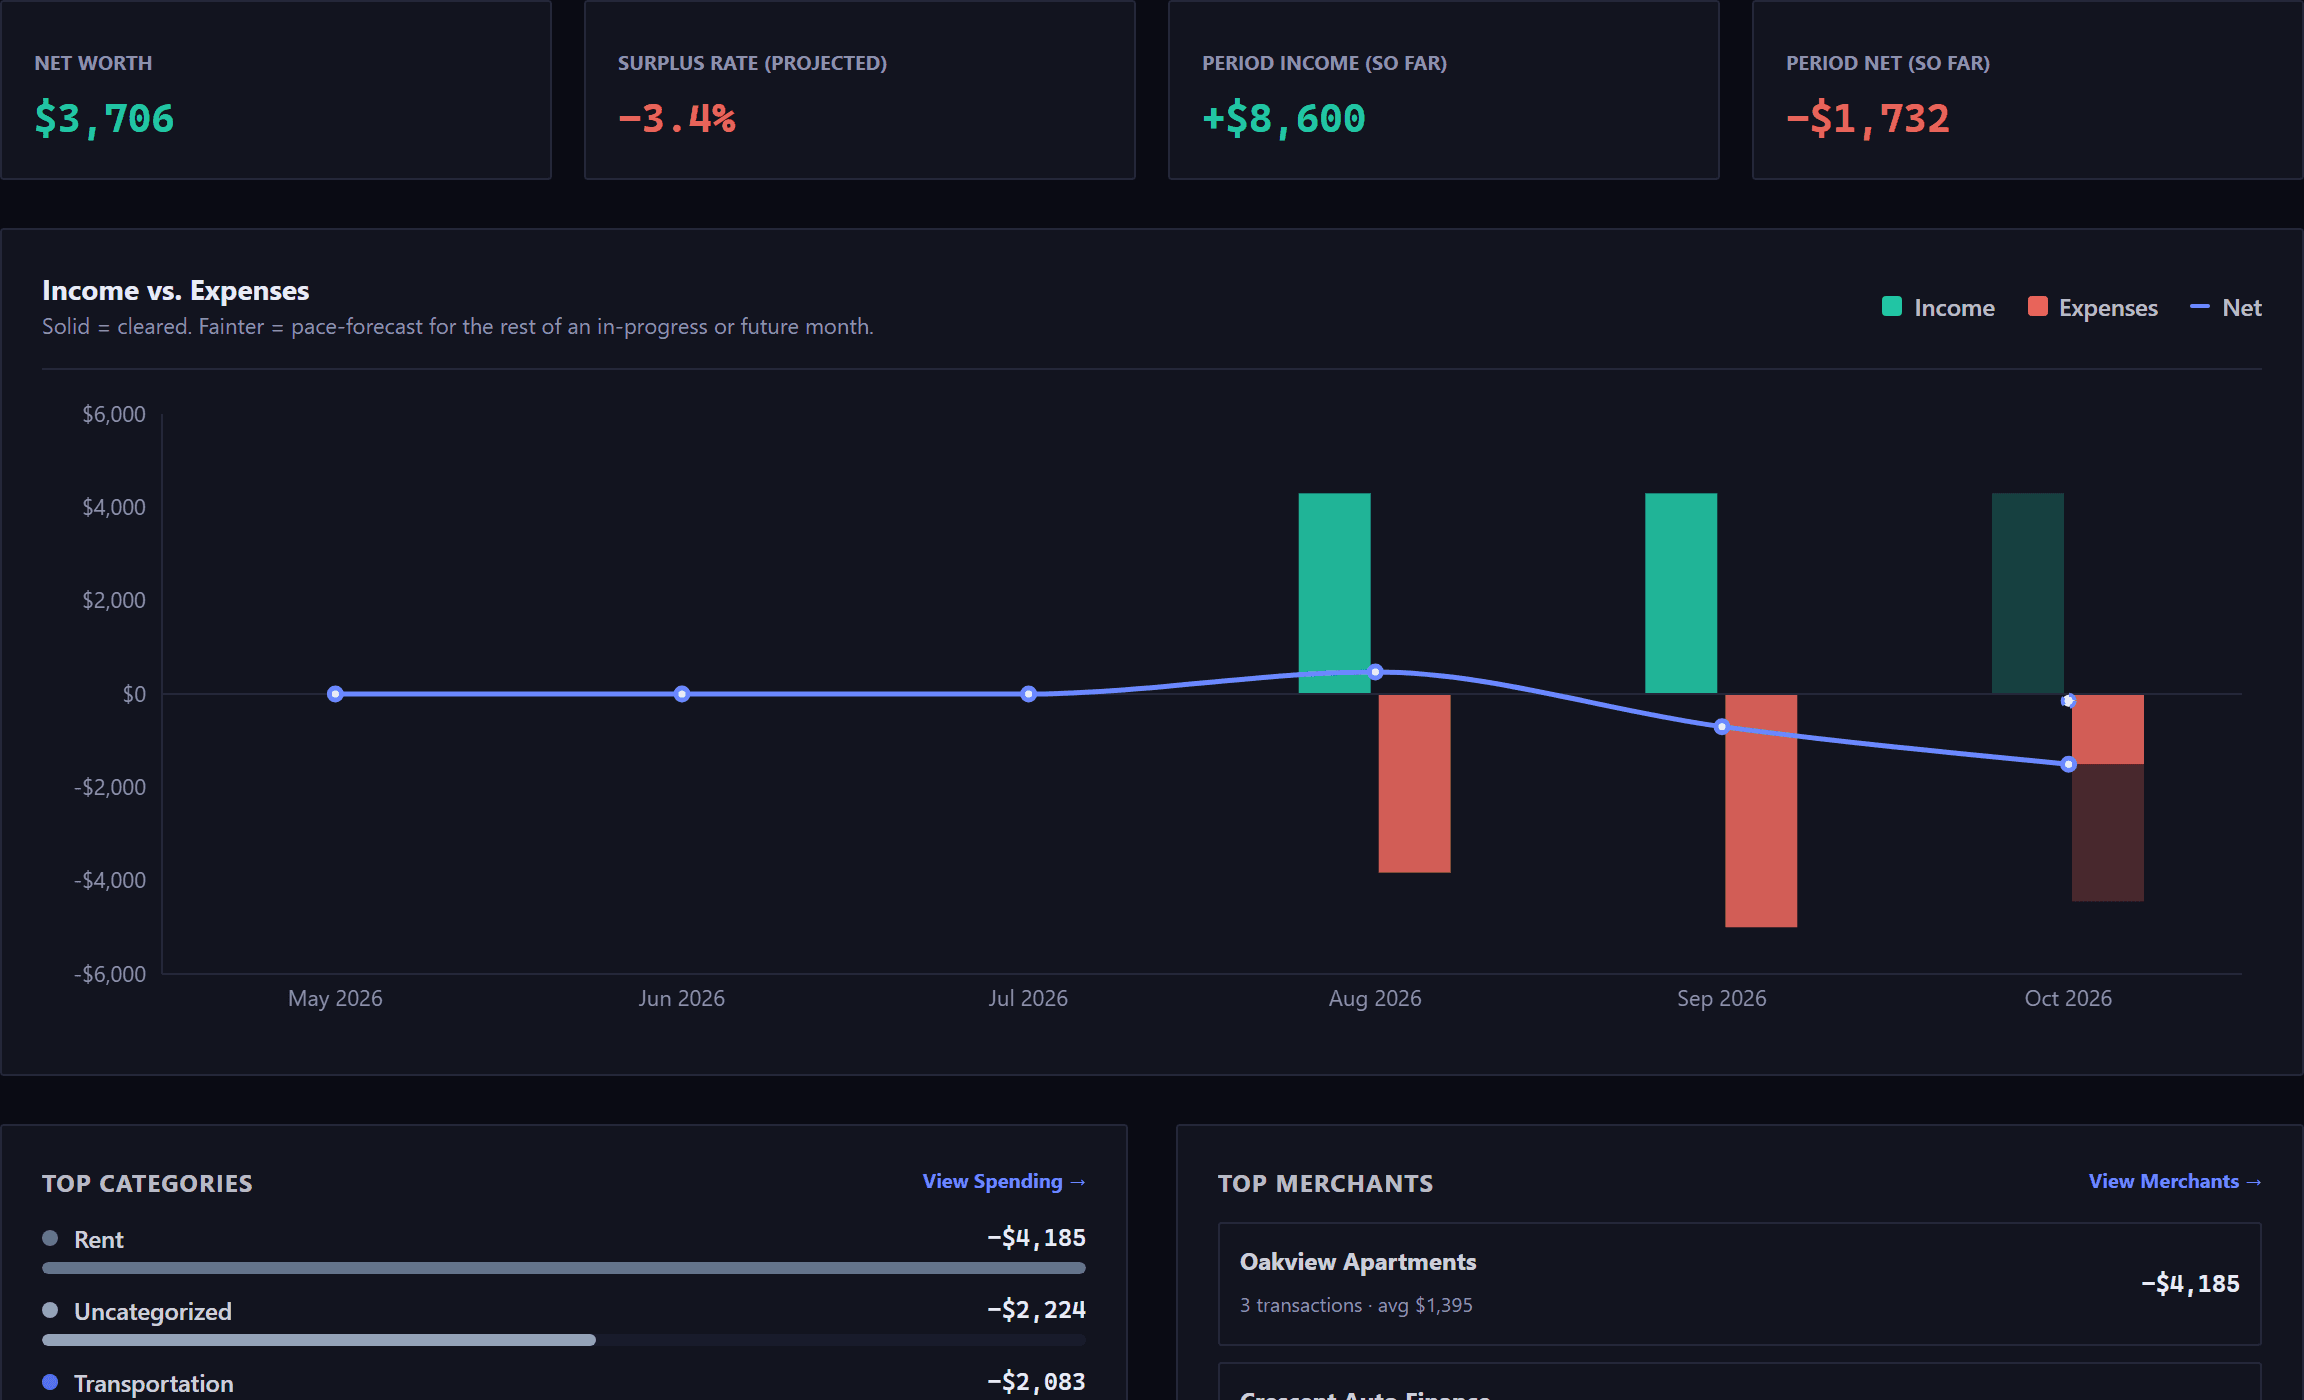
Task: Click the Jul 2026 net line point
Action: (1028, 694)
